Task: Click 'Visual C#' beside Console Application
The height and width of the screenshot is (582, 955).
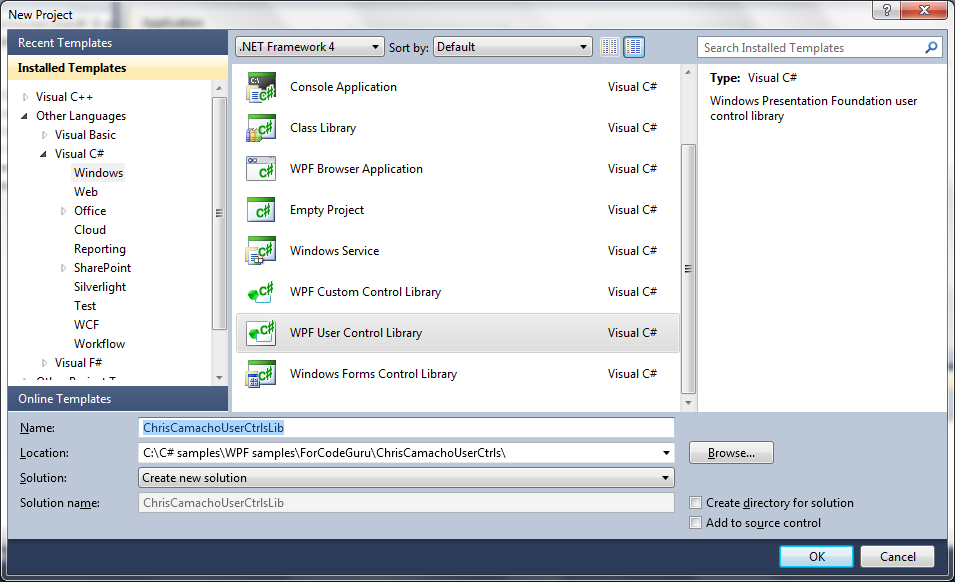Action: tap(632, 87)
